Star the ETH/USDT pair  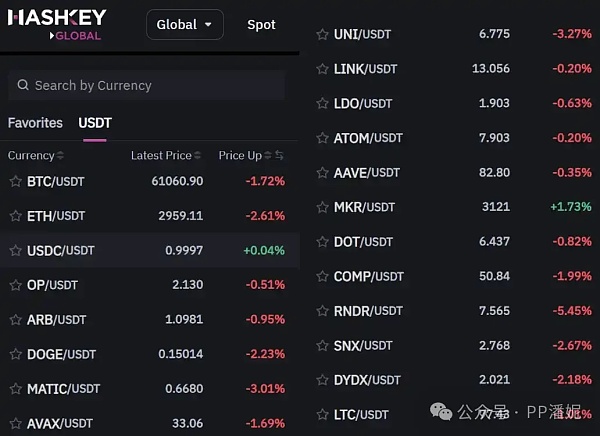(16, 216)
